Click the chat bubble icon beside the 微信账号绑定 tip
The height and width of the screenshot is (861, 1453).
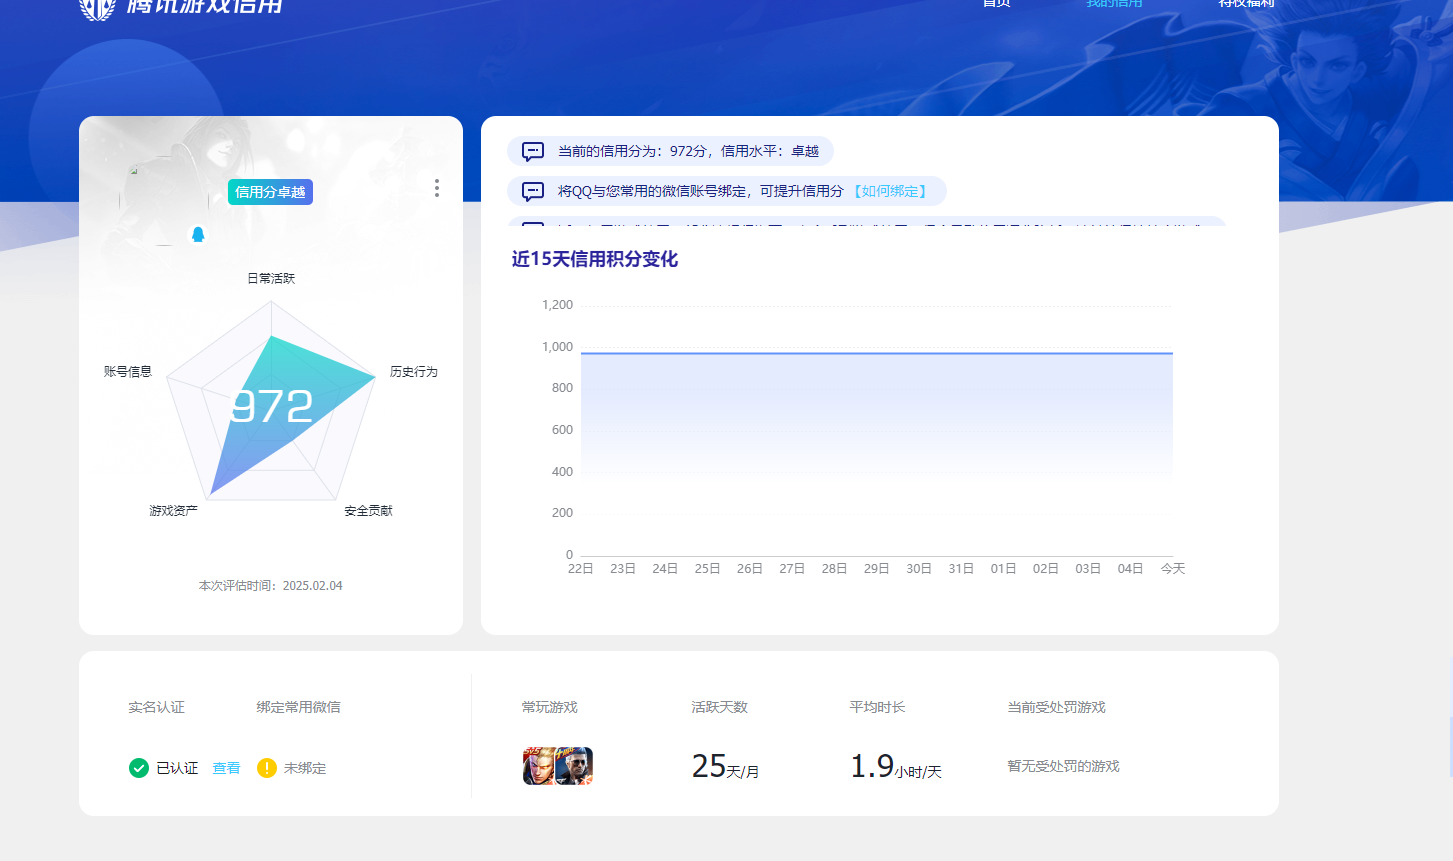point(533,191)
